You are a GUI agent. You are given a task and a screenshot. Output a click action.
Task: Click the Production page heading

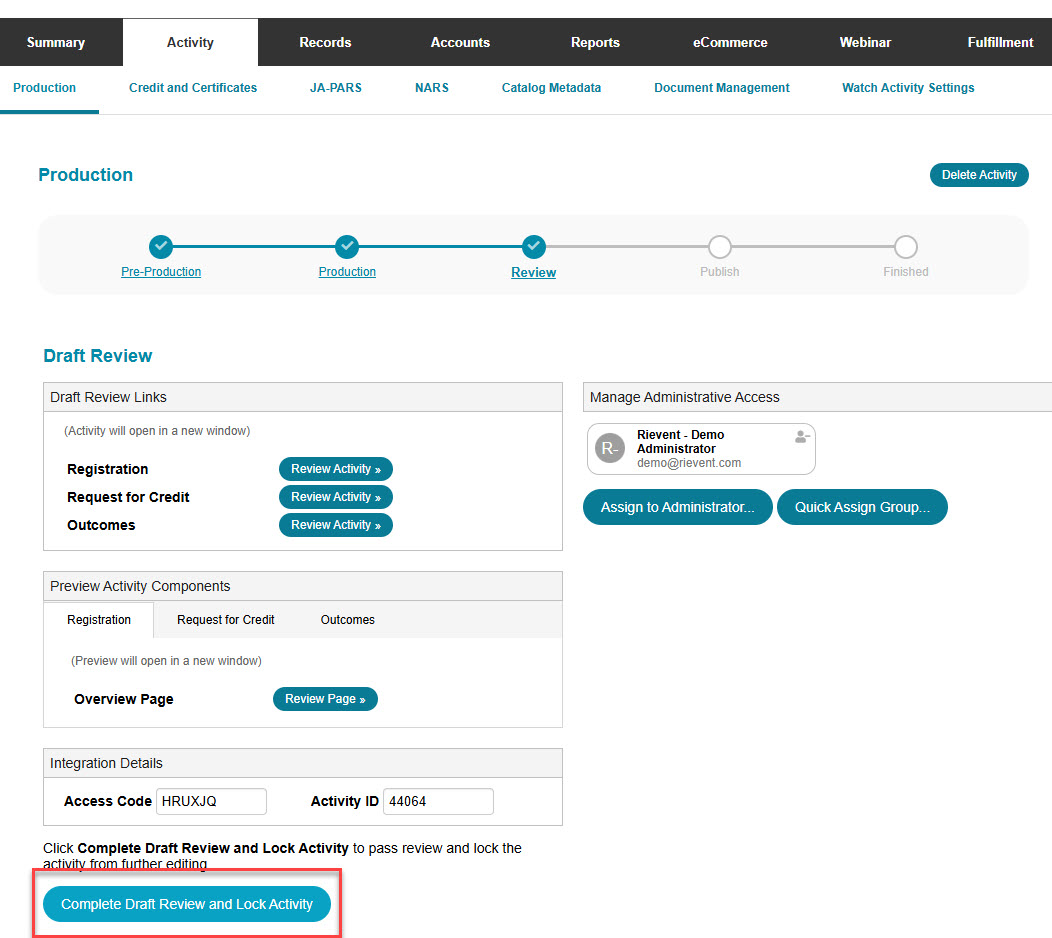(86, 175)
